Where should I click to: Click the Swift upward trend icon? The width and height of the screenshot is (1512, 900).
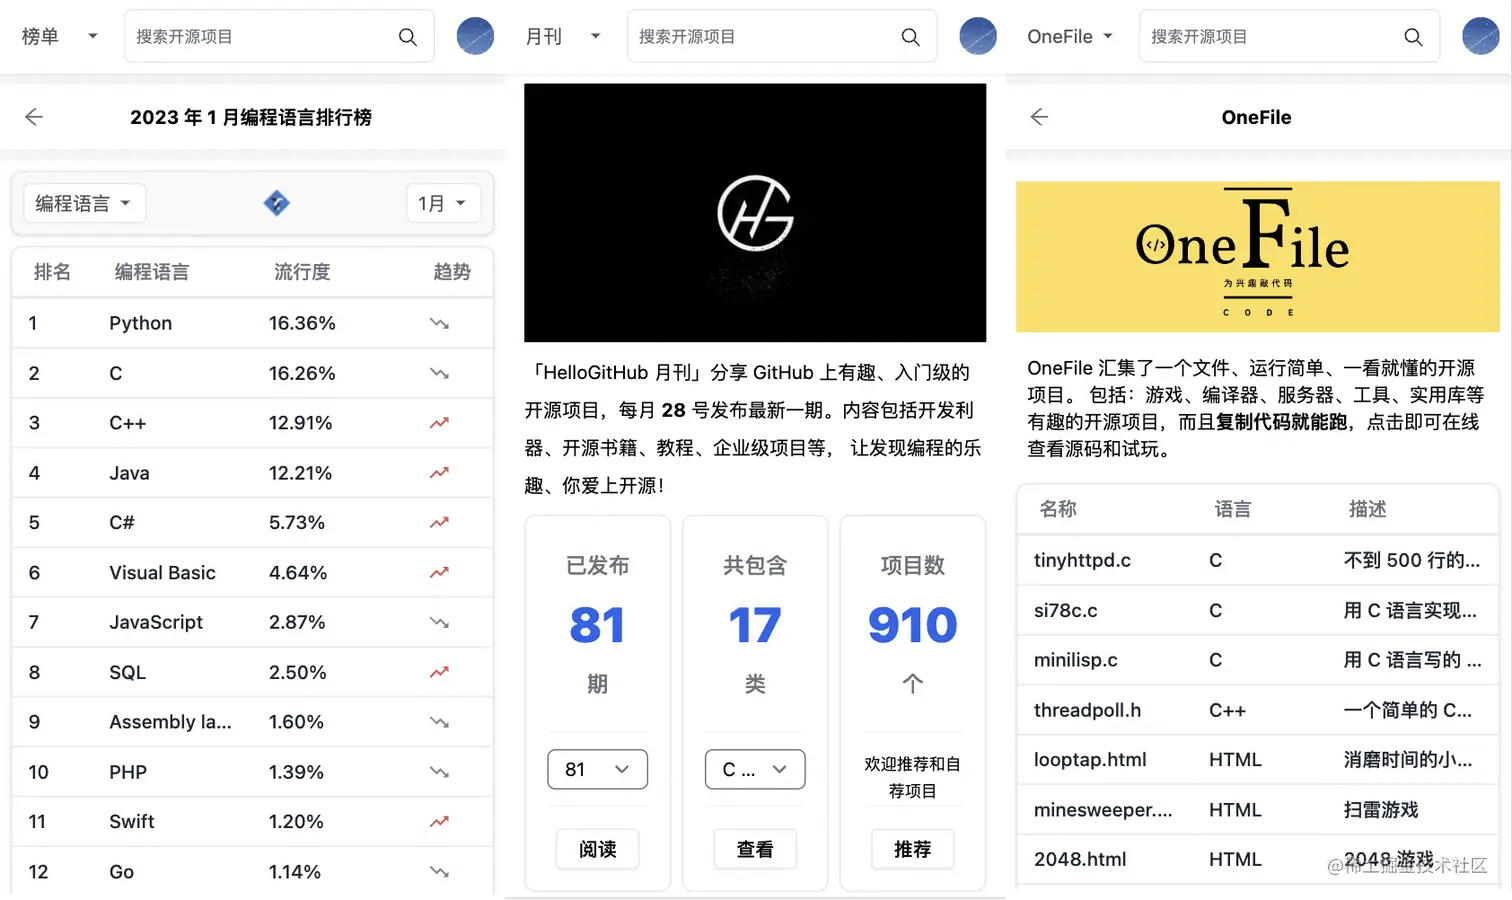(439, 821)
